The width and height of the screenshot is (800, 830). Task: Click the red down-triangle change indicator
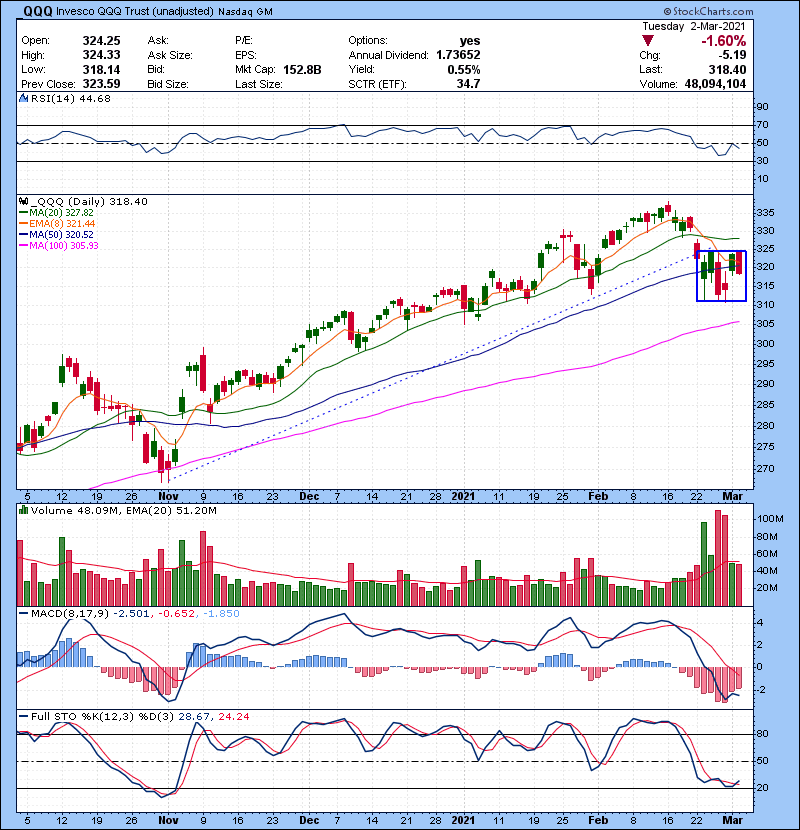tap(648, 40)
